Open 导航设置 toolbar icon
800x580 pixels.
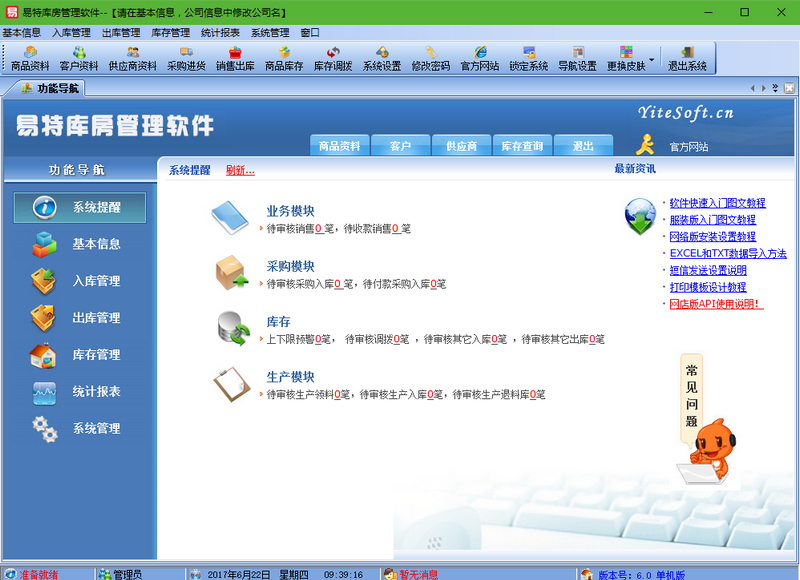point(577,59)
